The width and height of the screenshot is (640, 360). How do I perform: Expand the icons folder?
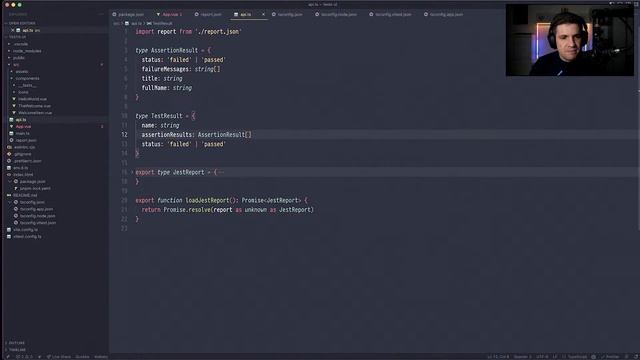pos(23,92)
